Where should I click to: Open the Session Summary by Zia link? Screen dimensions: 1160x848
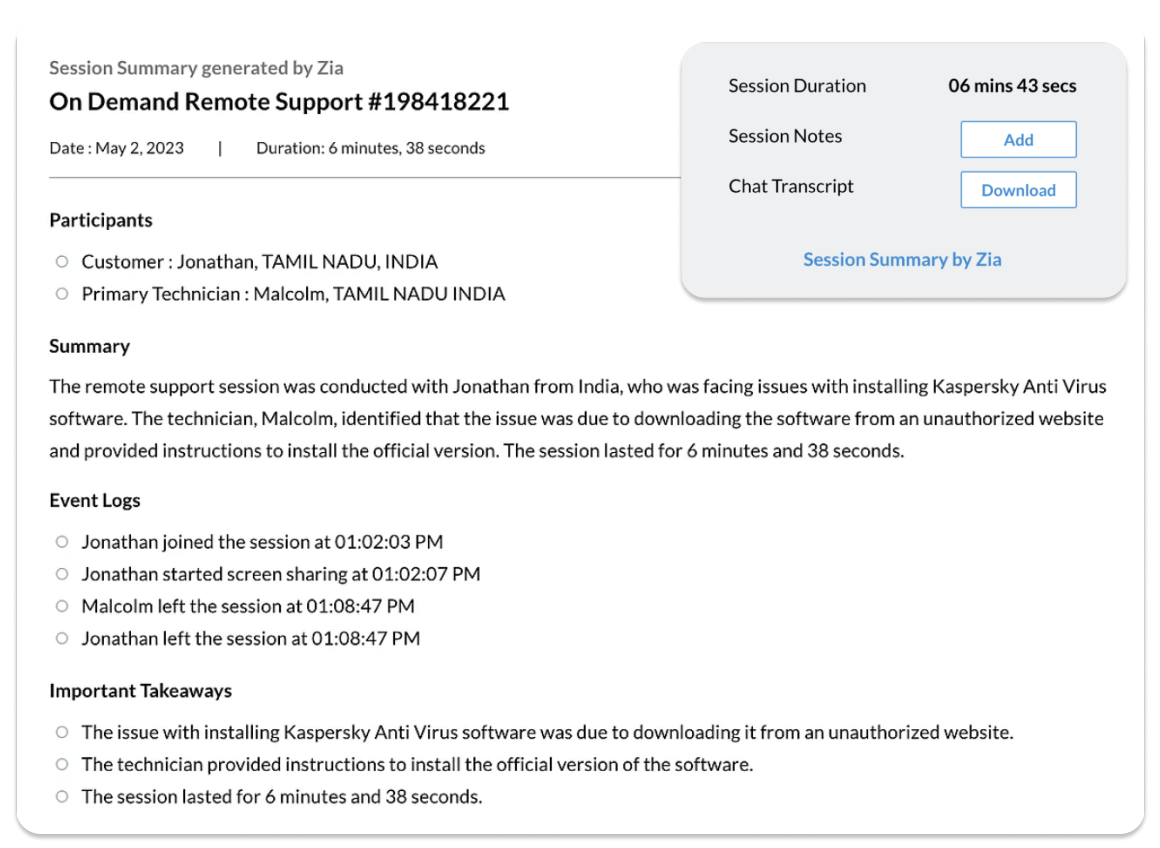click(902, 260)
